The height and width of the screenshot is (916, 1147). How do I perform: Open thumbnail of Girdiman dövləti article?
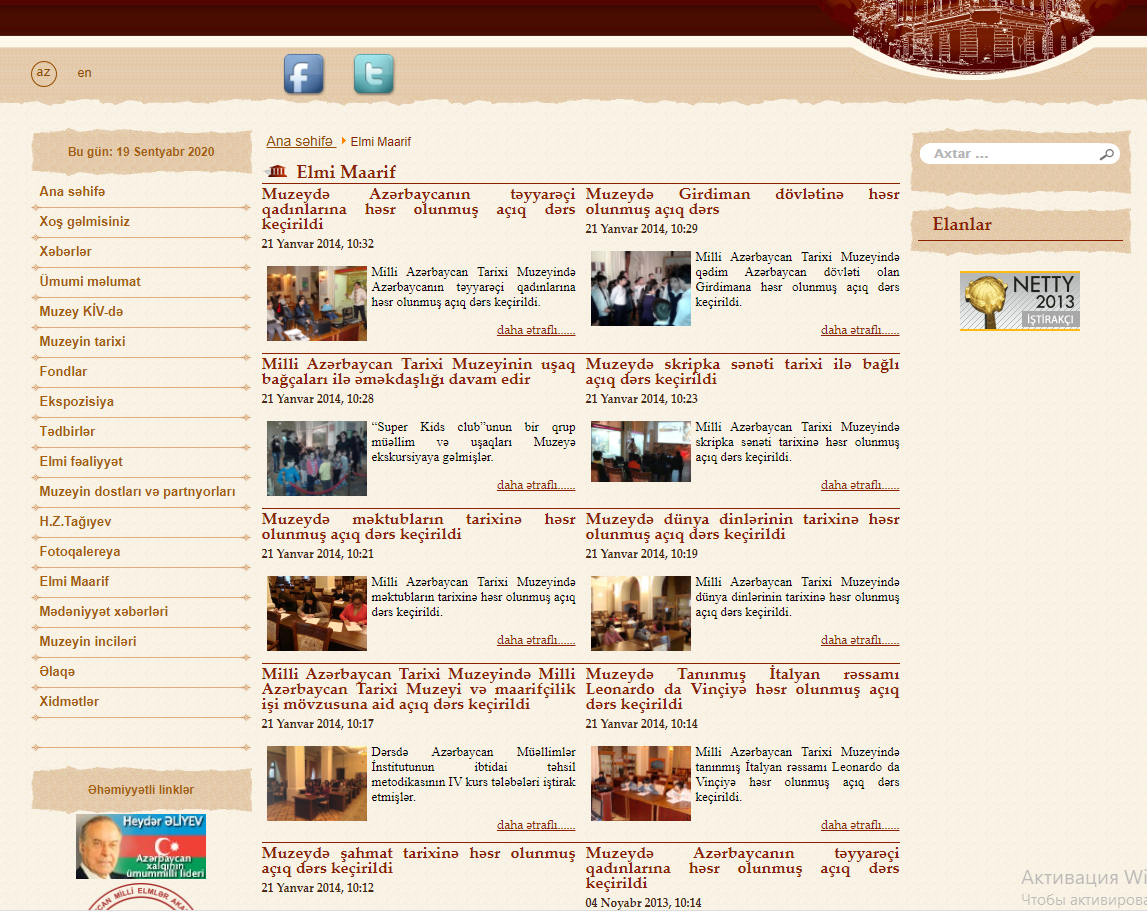coord(641,288)
